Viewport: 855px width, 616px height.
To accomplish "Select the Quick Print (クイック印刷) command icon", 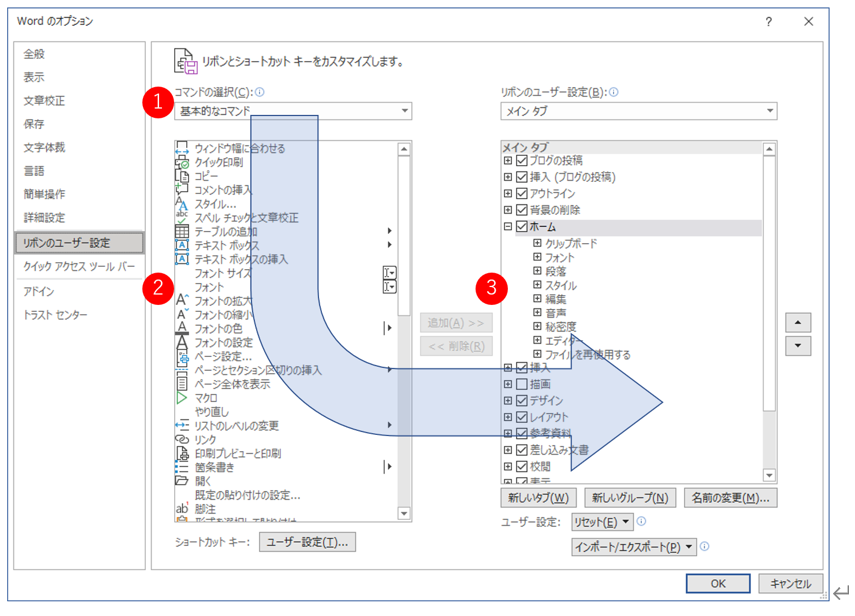I will (182, 162).
